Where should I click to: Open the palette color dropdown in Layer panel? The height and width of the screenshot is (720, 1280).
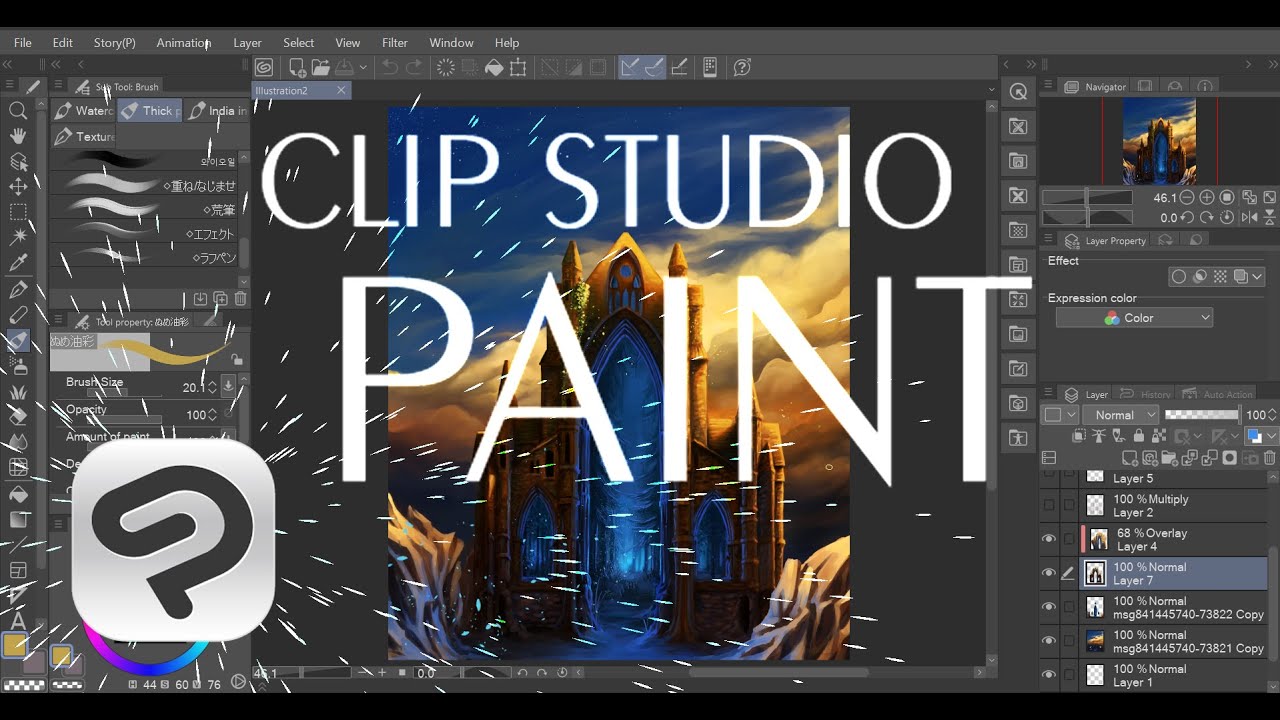[1060, 415]
